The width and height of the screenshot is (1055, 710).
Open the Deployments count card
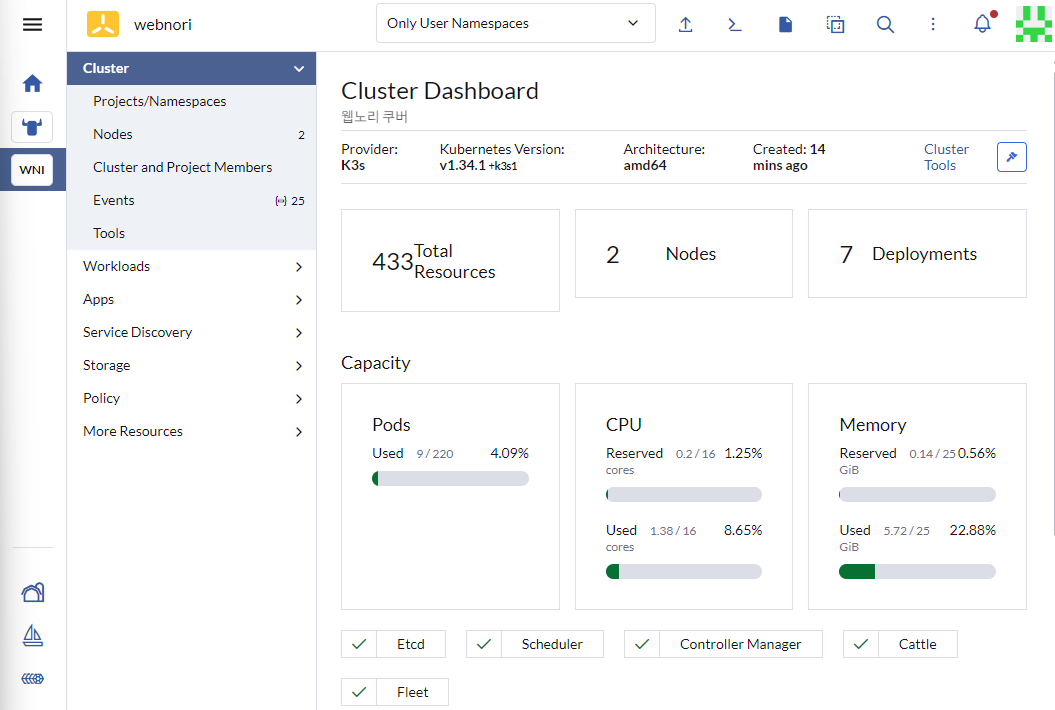coord(917,254)
